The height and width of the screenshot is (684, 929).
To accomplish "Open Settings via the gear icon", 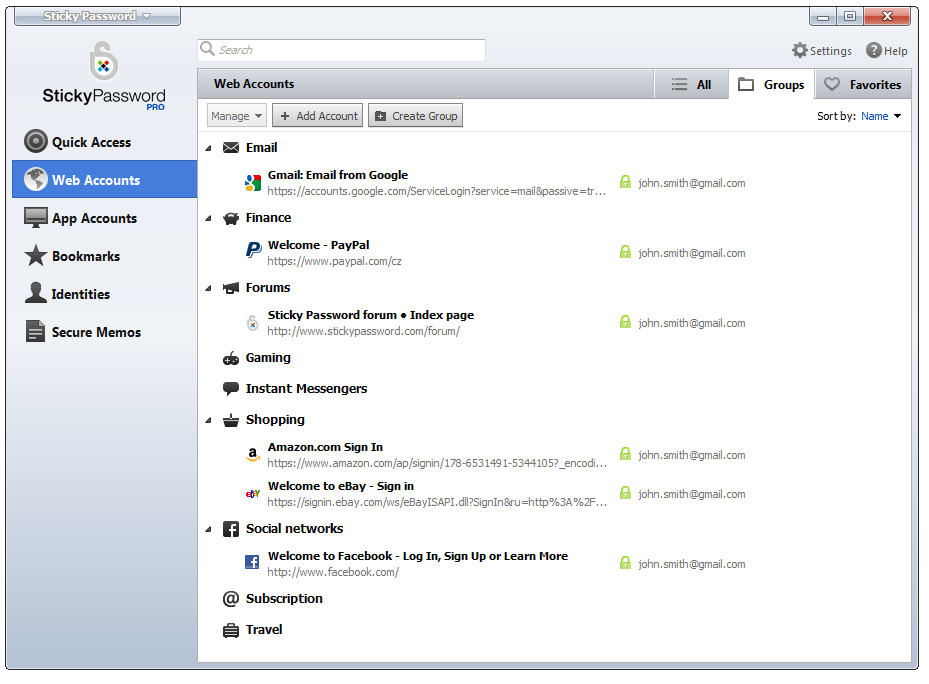I will (x=800, y=51).
